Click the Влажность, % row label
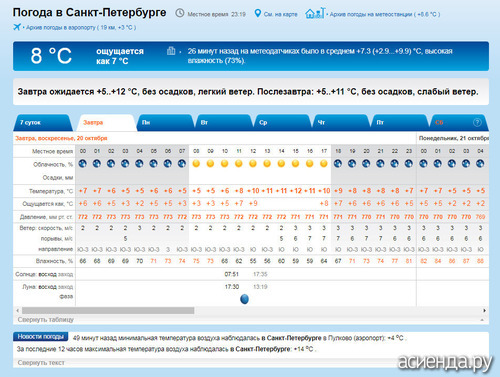Screen dimensions: 500x377 [x=54, y=261]
